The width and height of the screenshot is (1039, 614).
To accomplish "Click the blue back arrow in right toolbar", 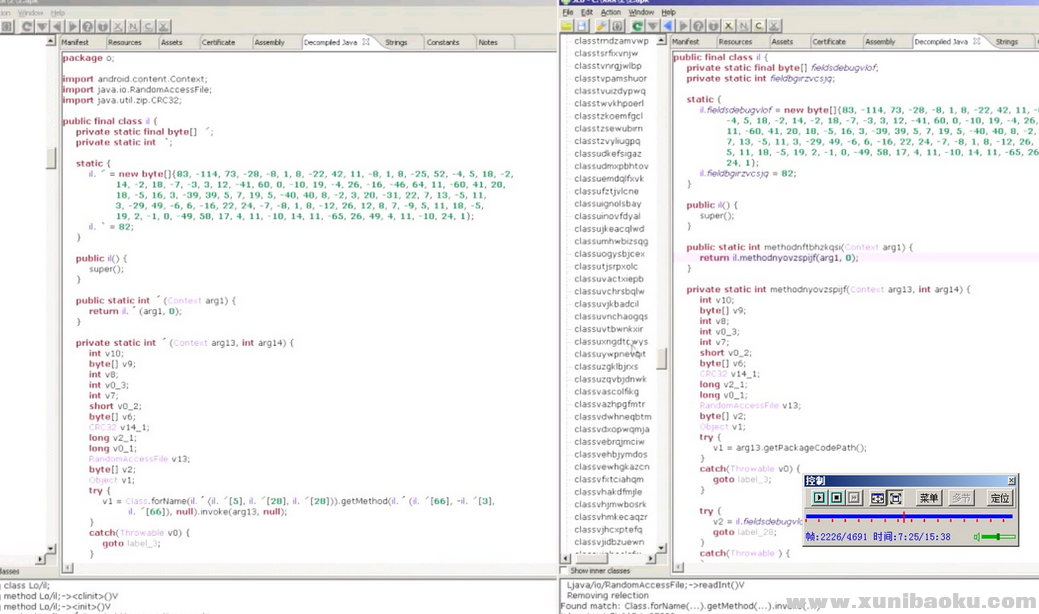I will (669, 26).
